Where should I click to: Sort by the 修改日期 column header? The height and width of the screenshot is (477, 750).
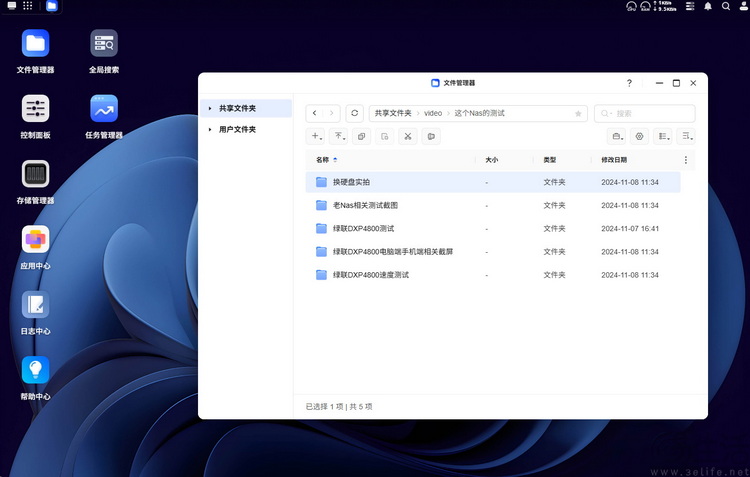click(614, 160)
